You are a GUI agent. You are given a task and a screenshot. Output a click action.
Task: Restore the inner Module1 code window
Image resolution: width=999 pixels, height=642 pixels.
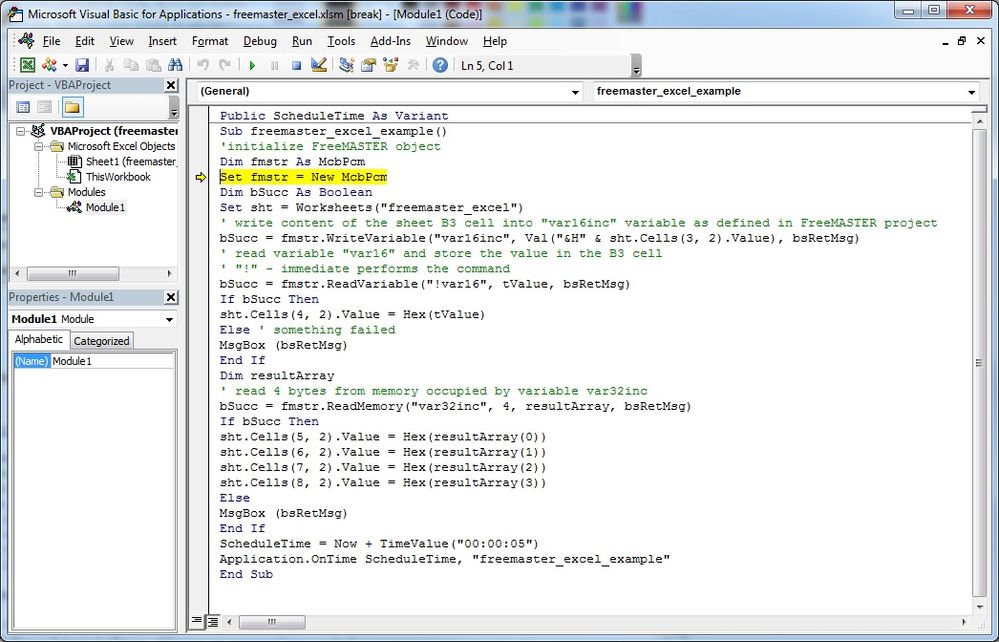coord(962,41)
